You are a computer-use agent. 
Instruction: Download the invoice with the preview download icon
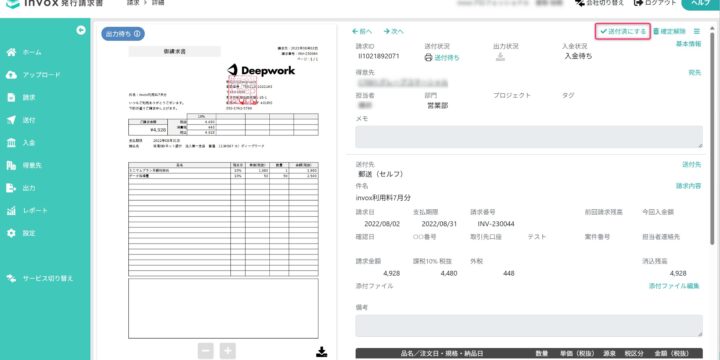[322, 352]
